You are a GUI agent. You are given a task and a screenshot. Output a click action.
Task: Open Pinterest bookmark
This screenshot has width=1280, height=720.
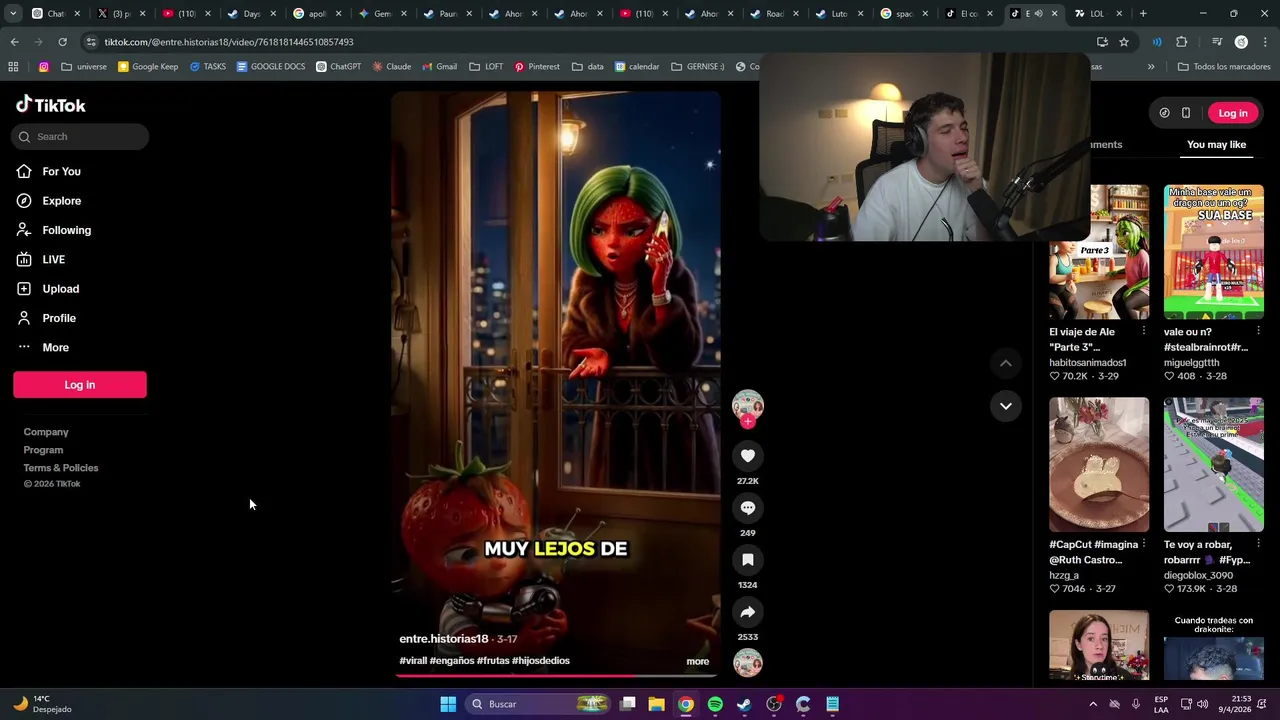(x=537, y=67)
